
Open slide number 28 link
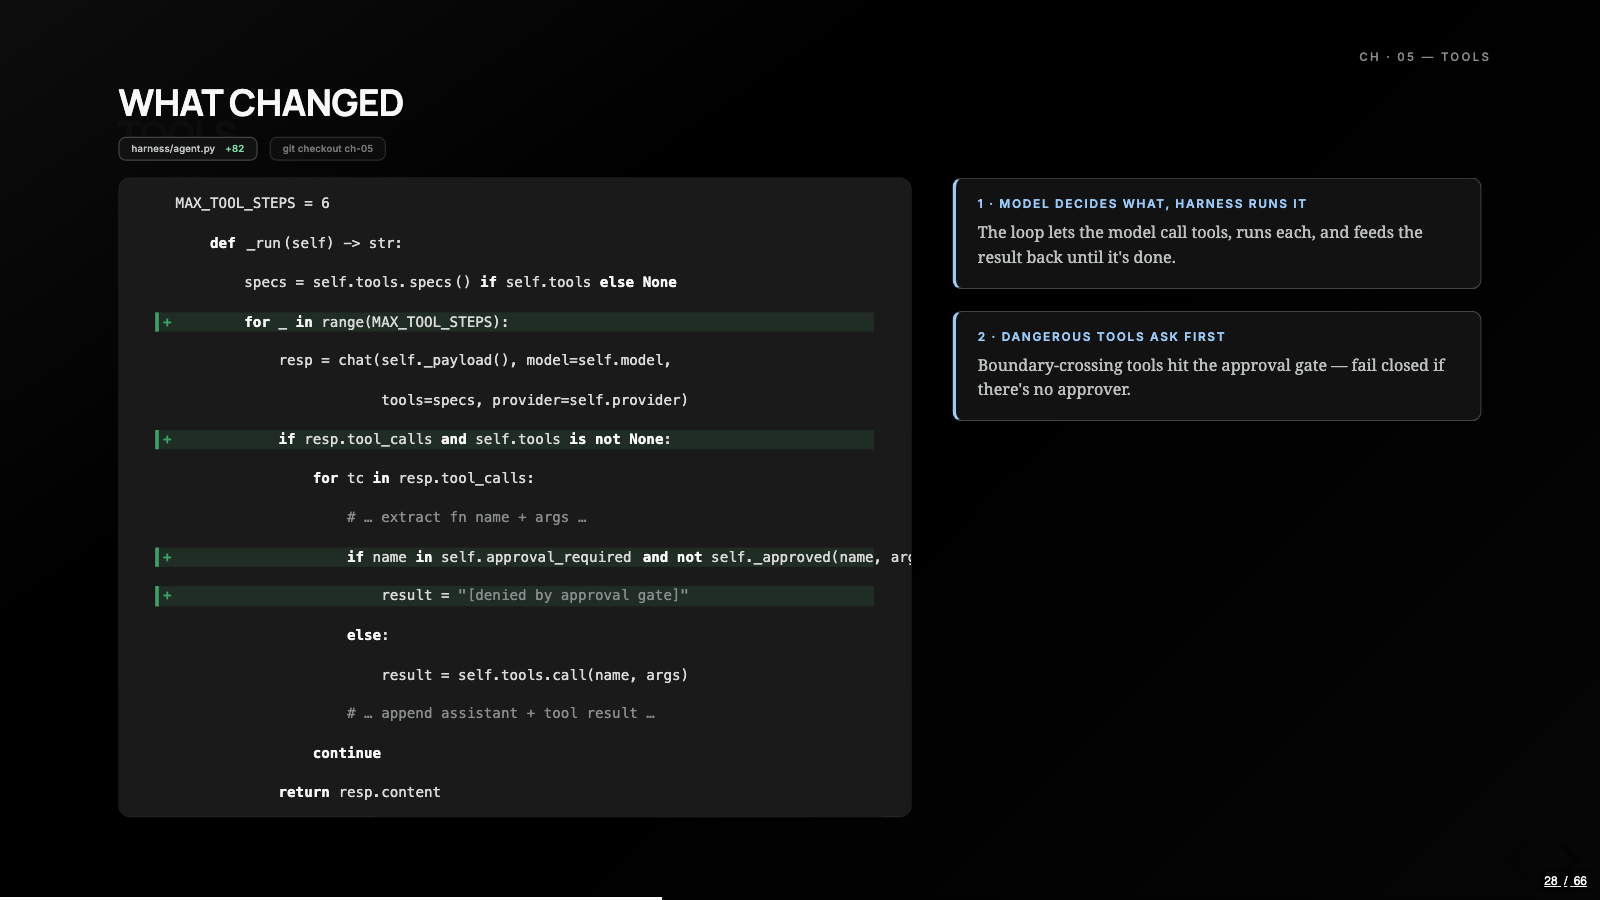(1551, 881)
